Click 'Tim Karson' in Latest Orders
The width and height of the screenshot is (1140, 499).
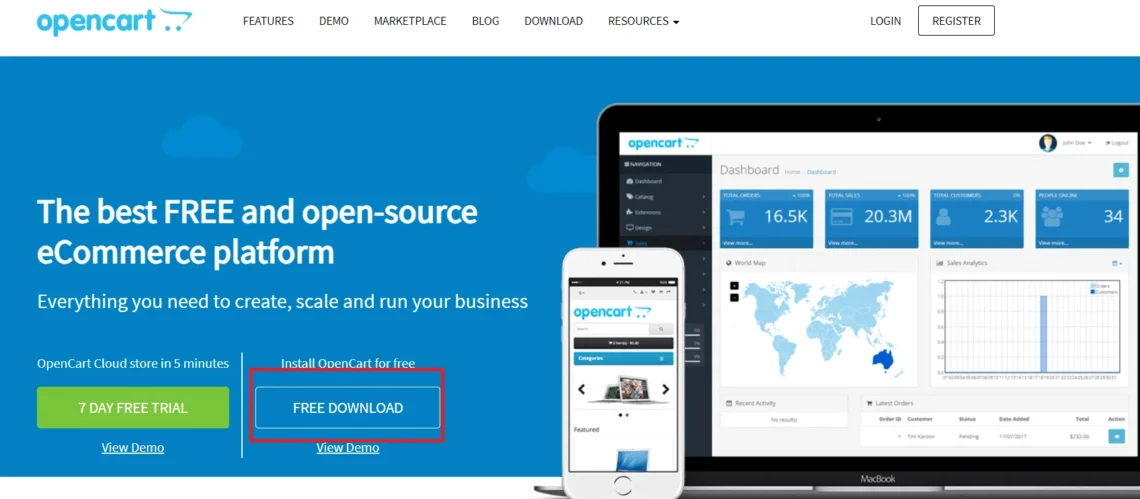point(919,436)
